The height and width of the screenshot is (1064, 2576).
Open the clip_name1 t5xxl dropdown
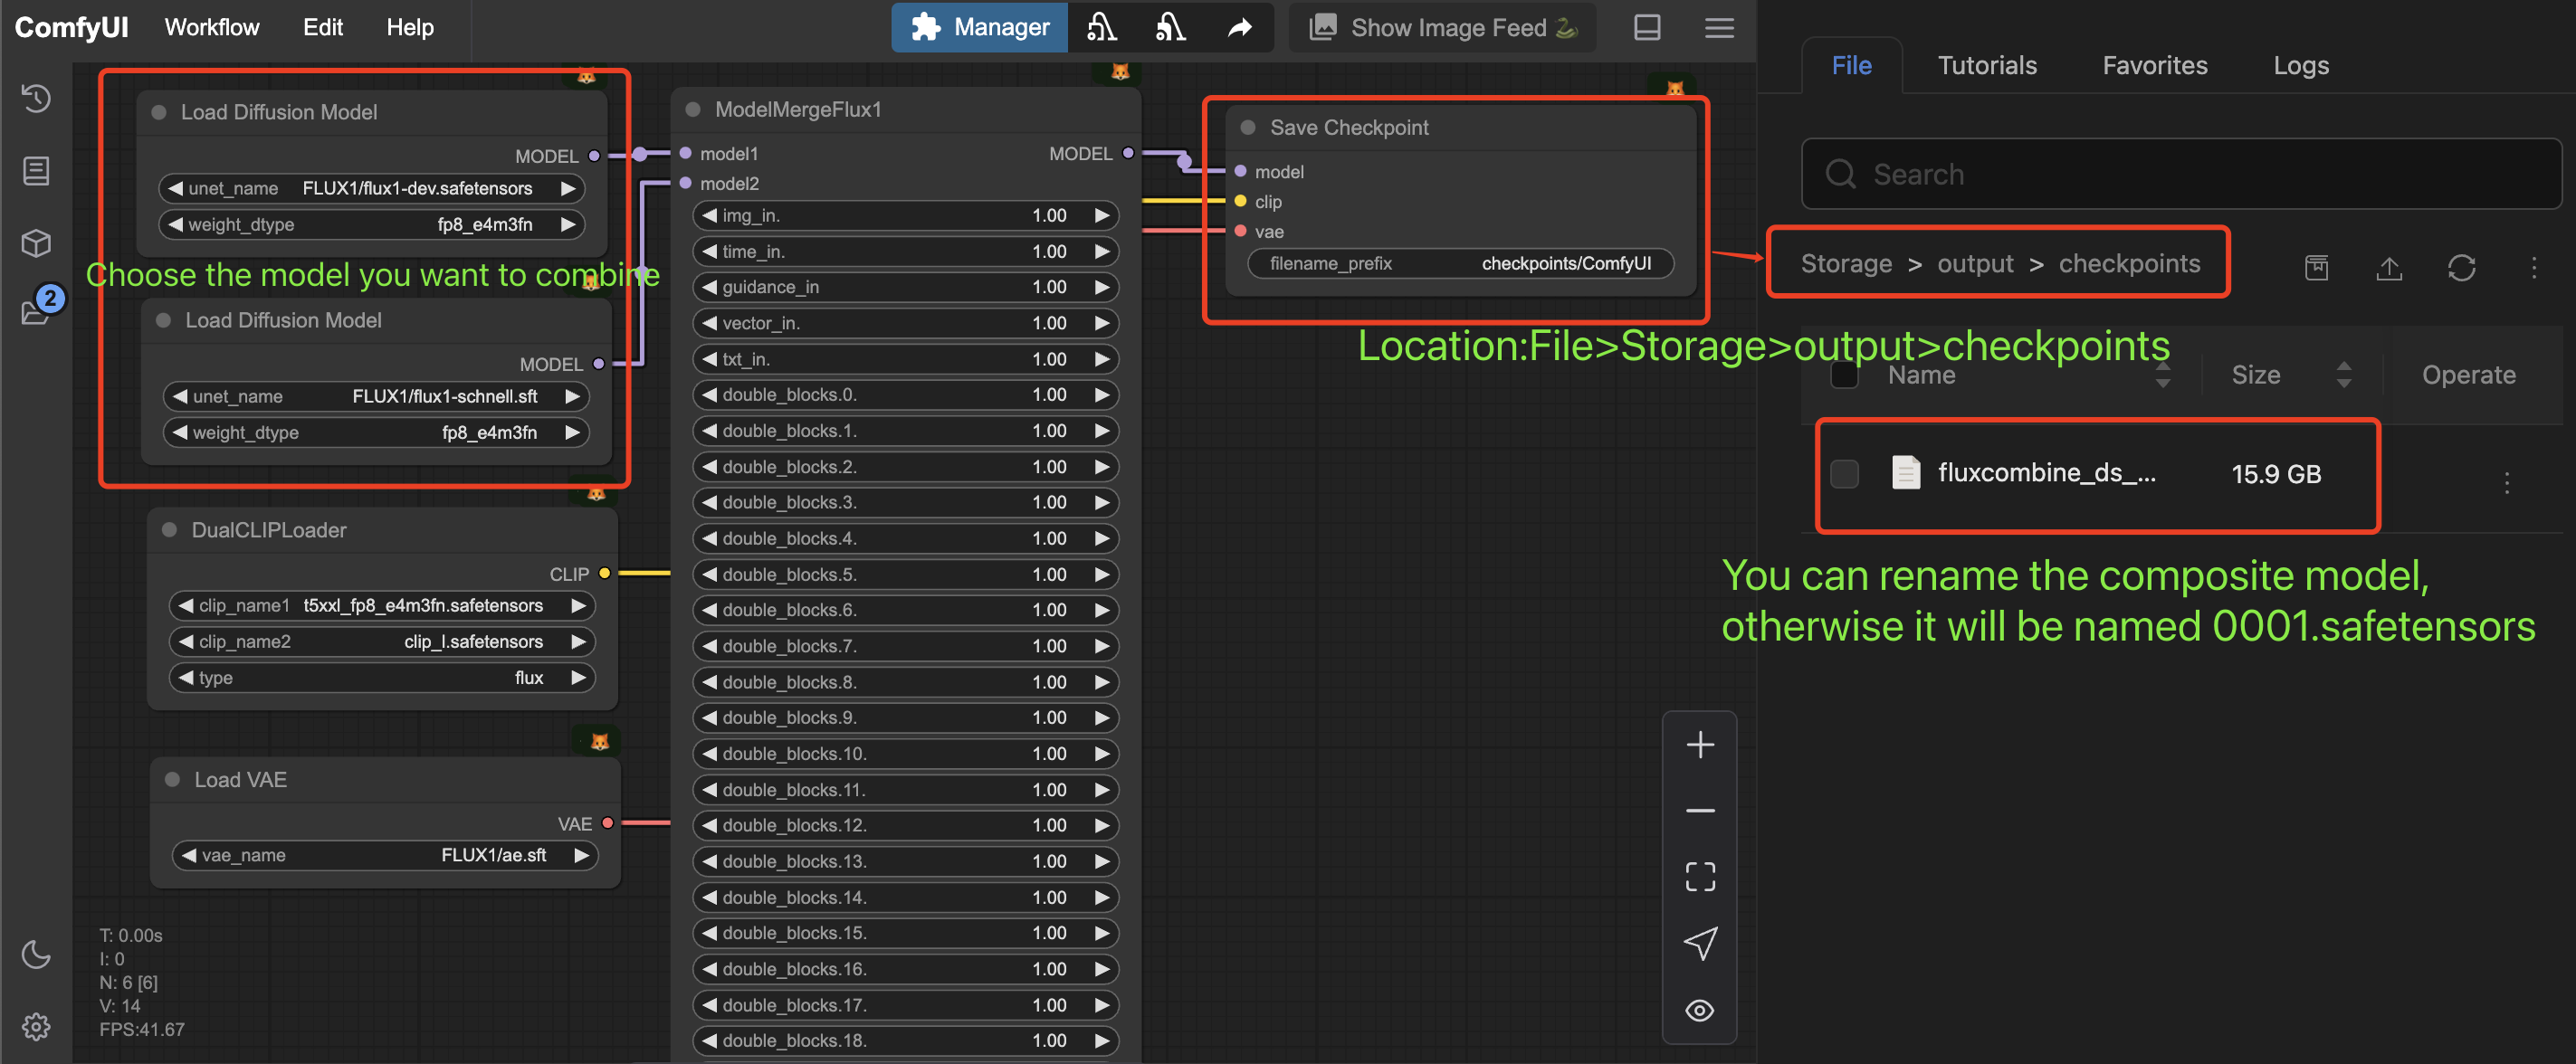click(x=382, y=605)
